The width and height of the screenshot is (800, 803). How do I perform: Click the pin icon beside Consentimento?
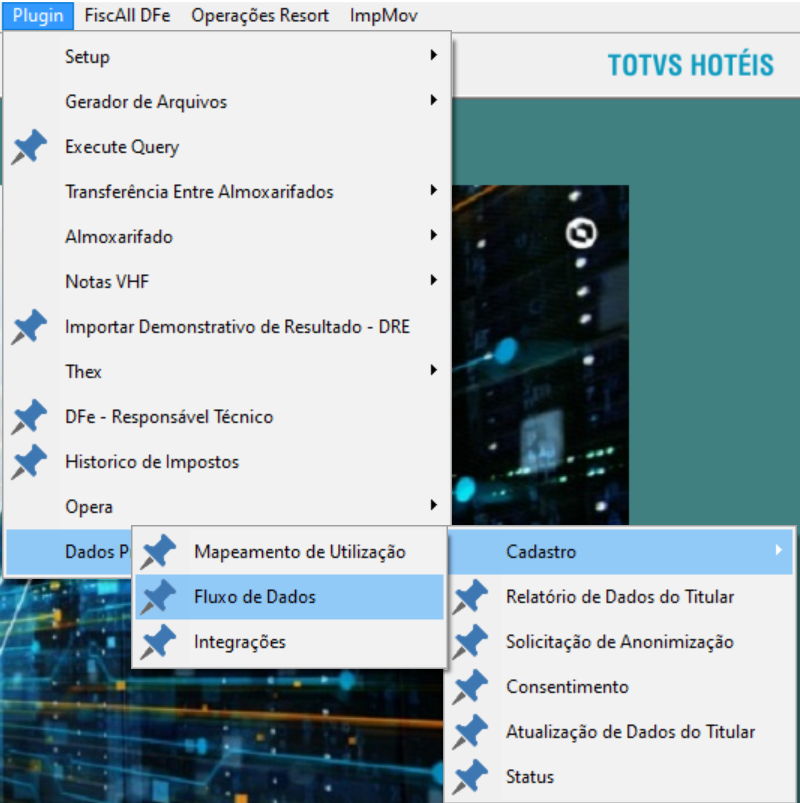tap(470, 687)
